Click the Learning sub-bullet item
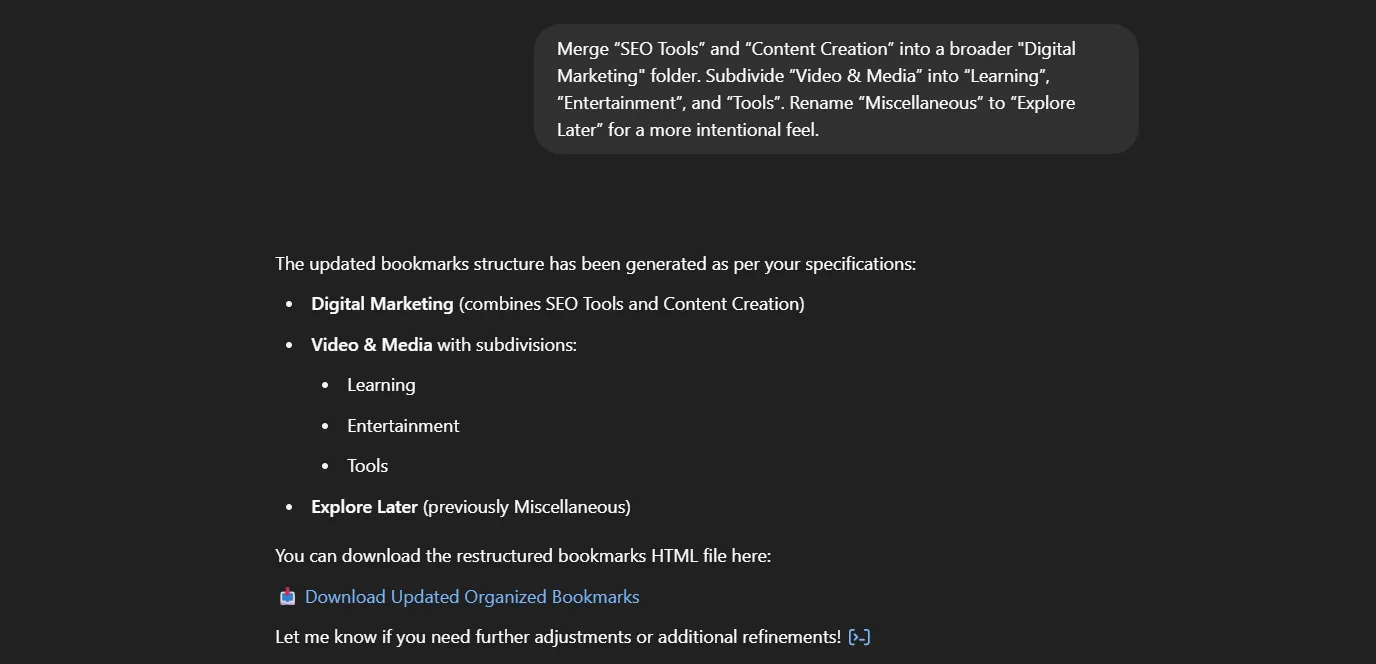The height and width of the screenshot is (664, 1376). pos(381,384)
